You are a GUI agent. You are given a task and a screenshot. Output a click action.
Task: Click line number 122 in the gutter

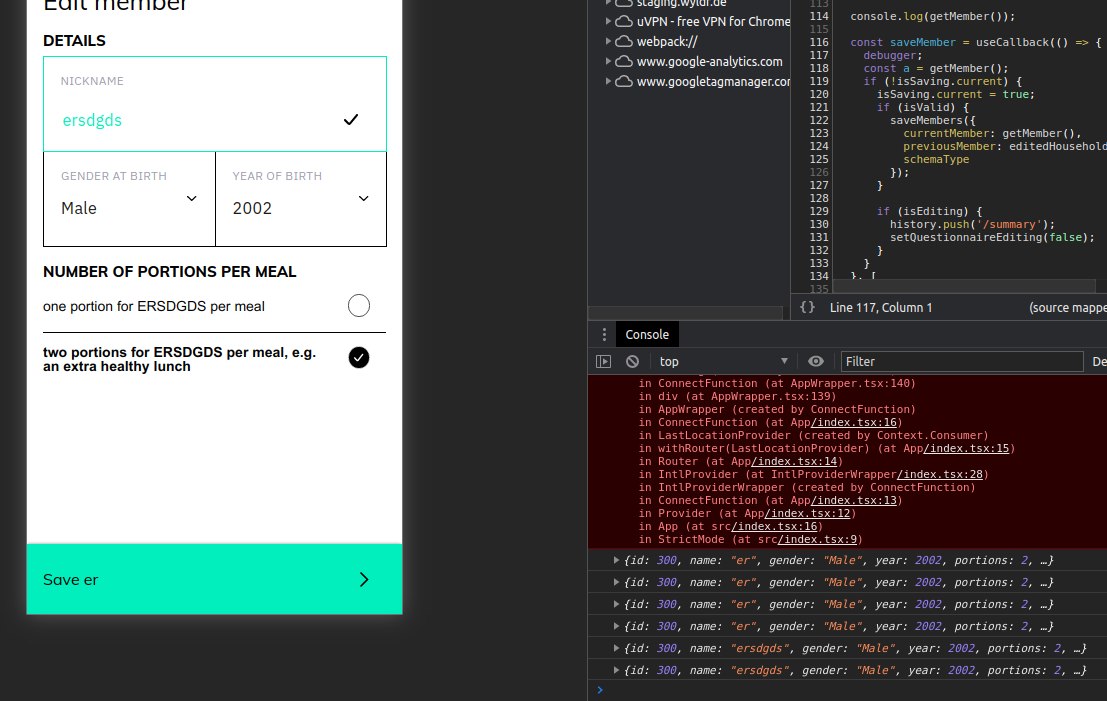pos(819,120)
